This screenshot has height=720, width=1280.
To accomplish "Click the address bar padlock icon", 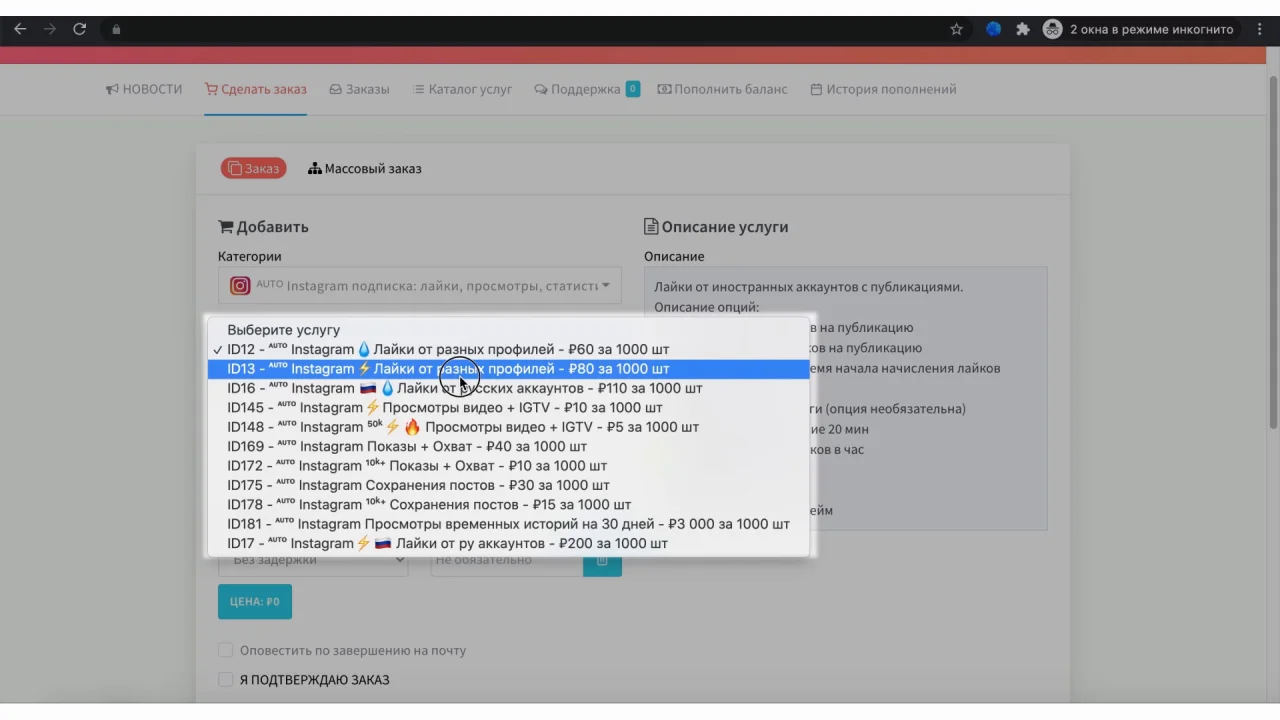I will click(116, 29).
